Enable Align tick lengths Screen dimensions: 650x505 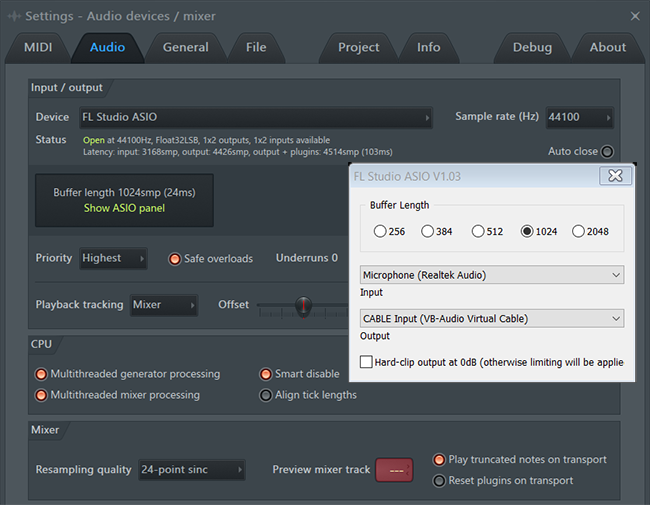coord(266,395)
